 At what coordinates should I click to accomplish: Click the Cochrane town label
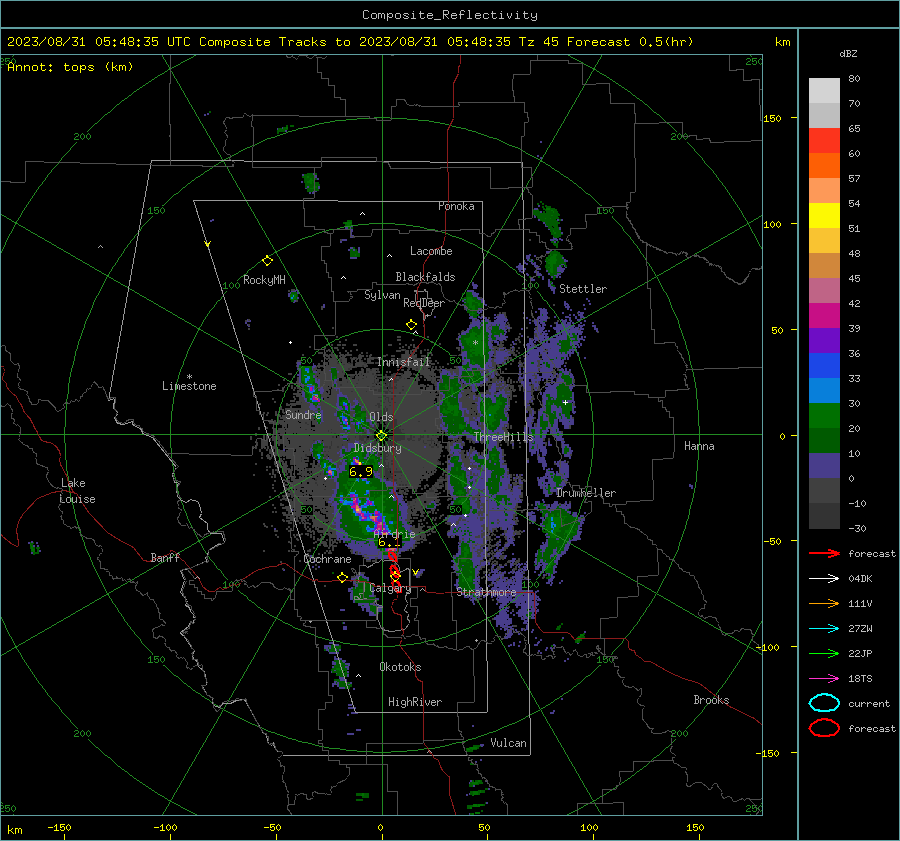click(327, 559)
